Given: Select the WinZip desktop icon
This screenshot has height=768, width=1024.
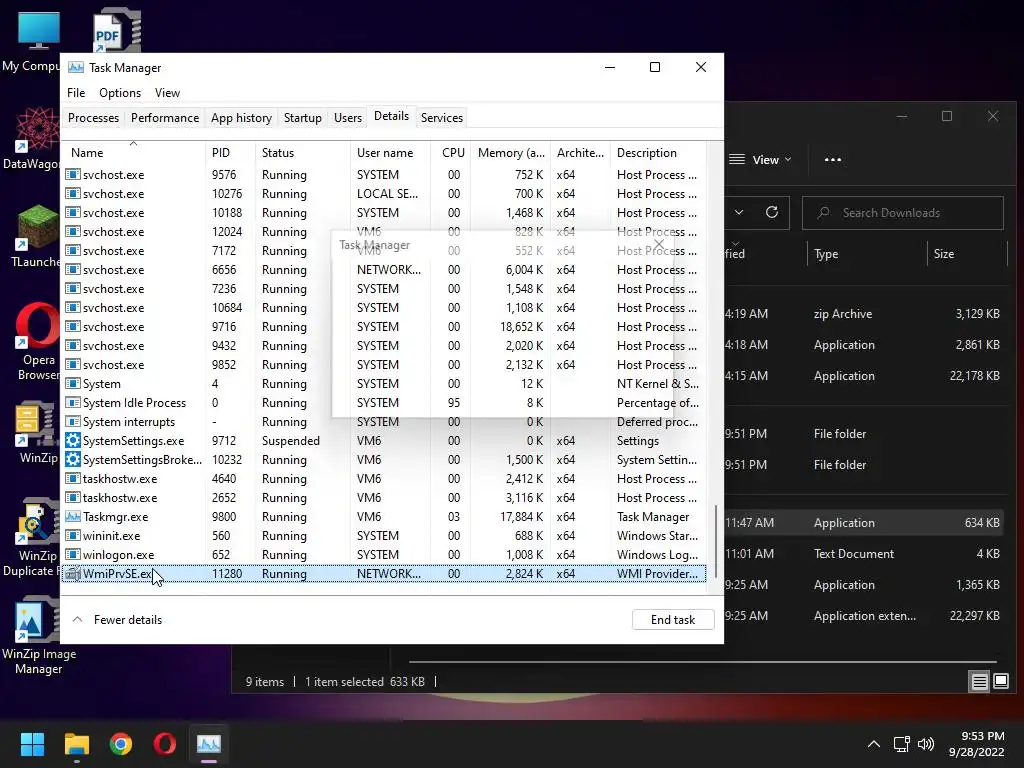Looking at the screenshot, I should click(x=37, y=432).
